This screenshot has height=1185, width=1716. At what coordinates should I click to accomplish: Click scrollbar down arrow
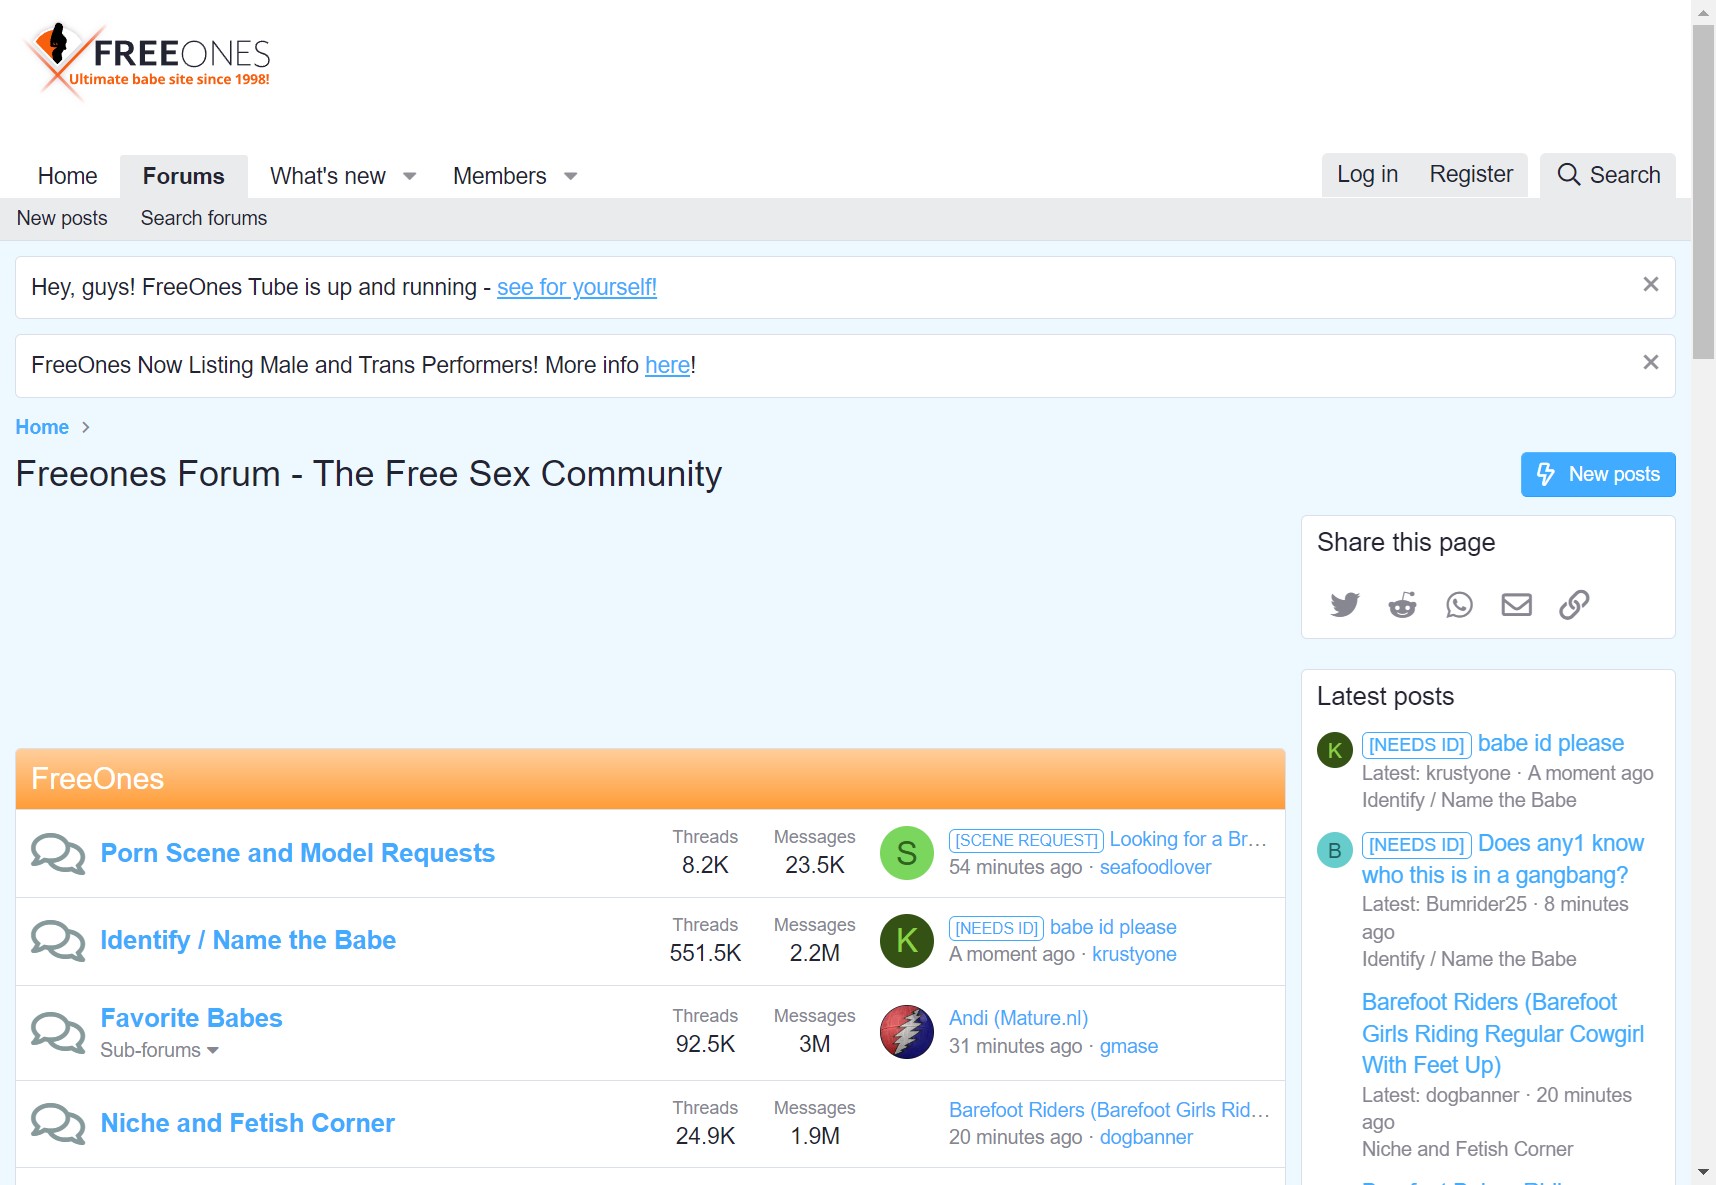(1704, 1172)
